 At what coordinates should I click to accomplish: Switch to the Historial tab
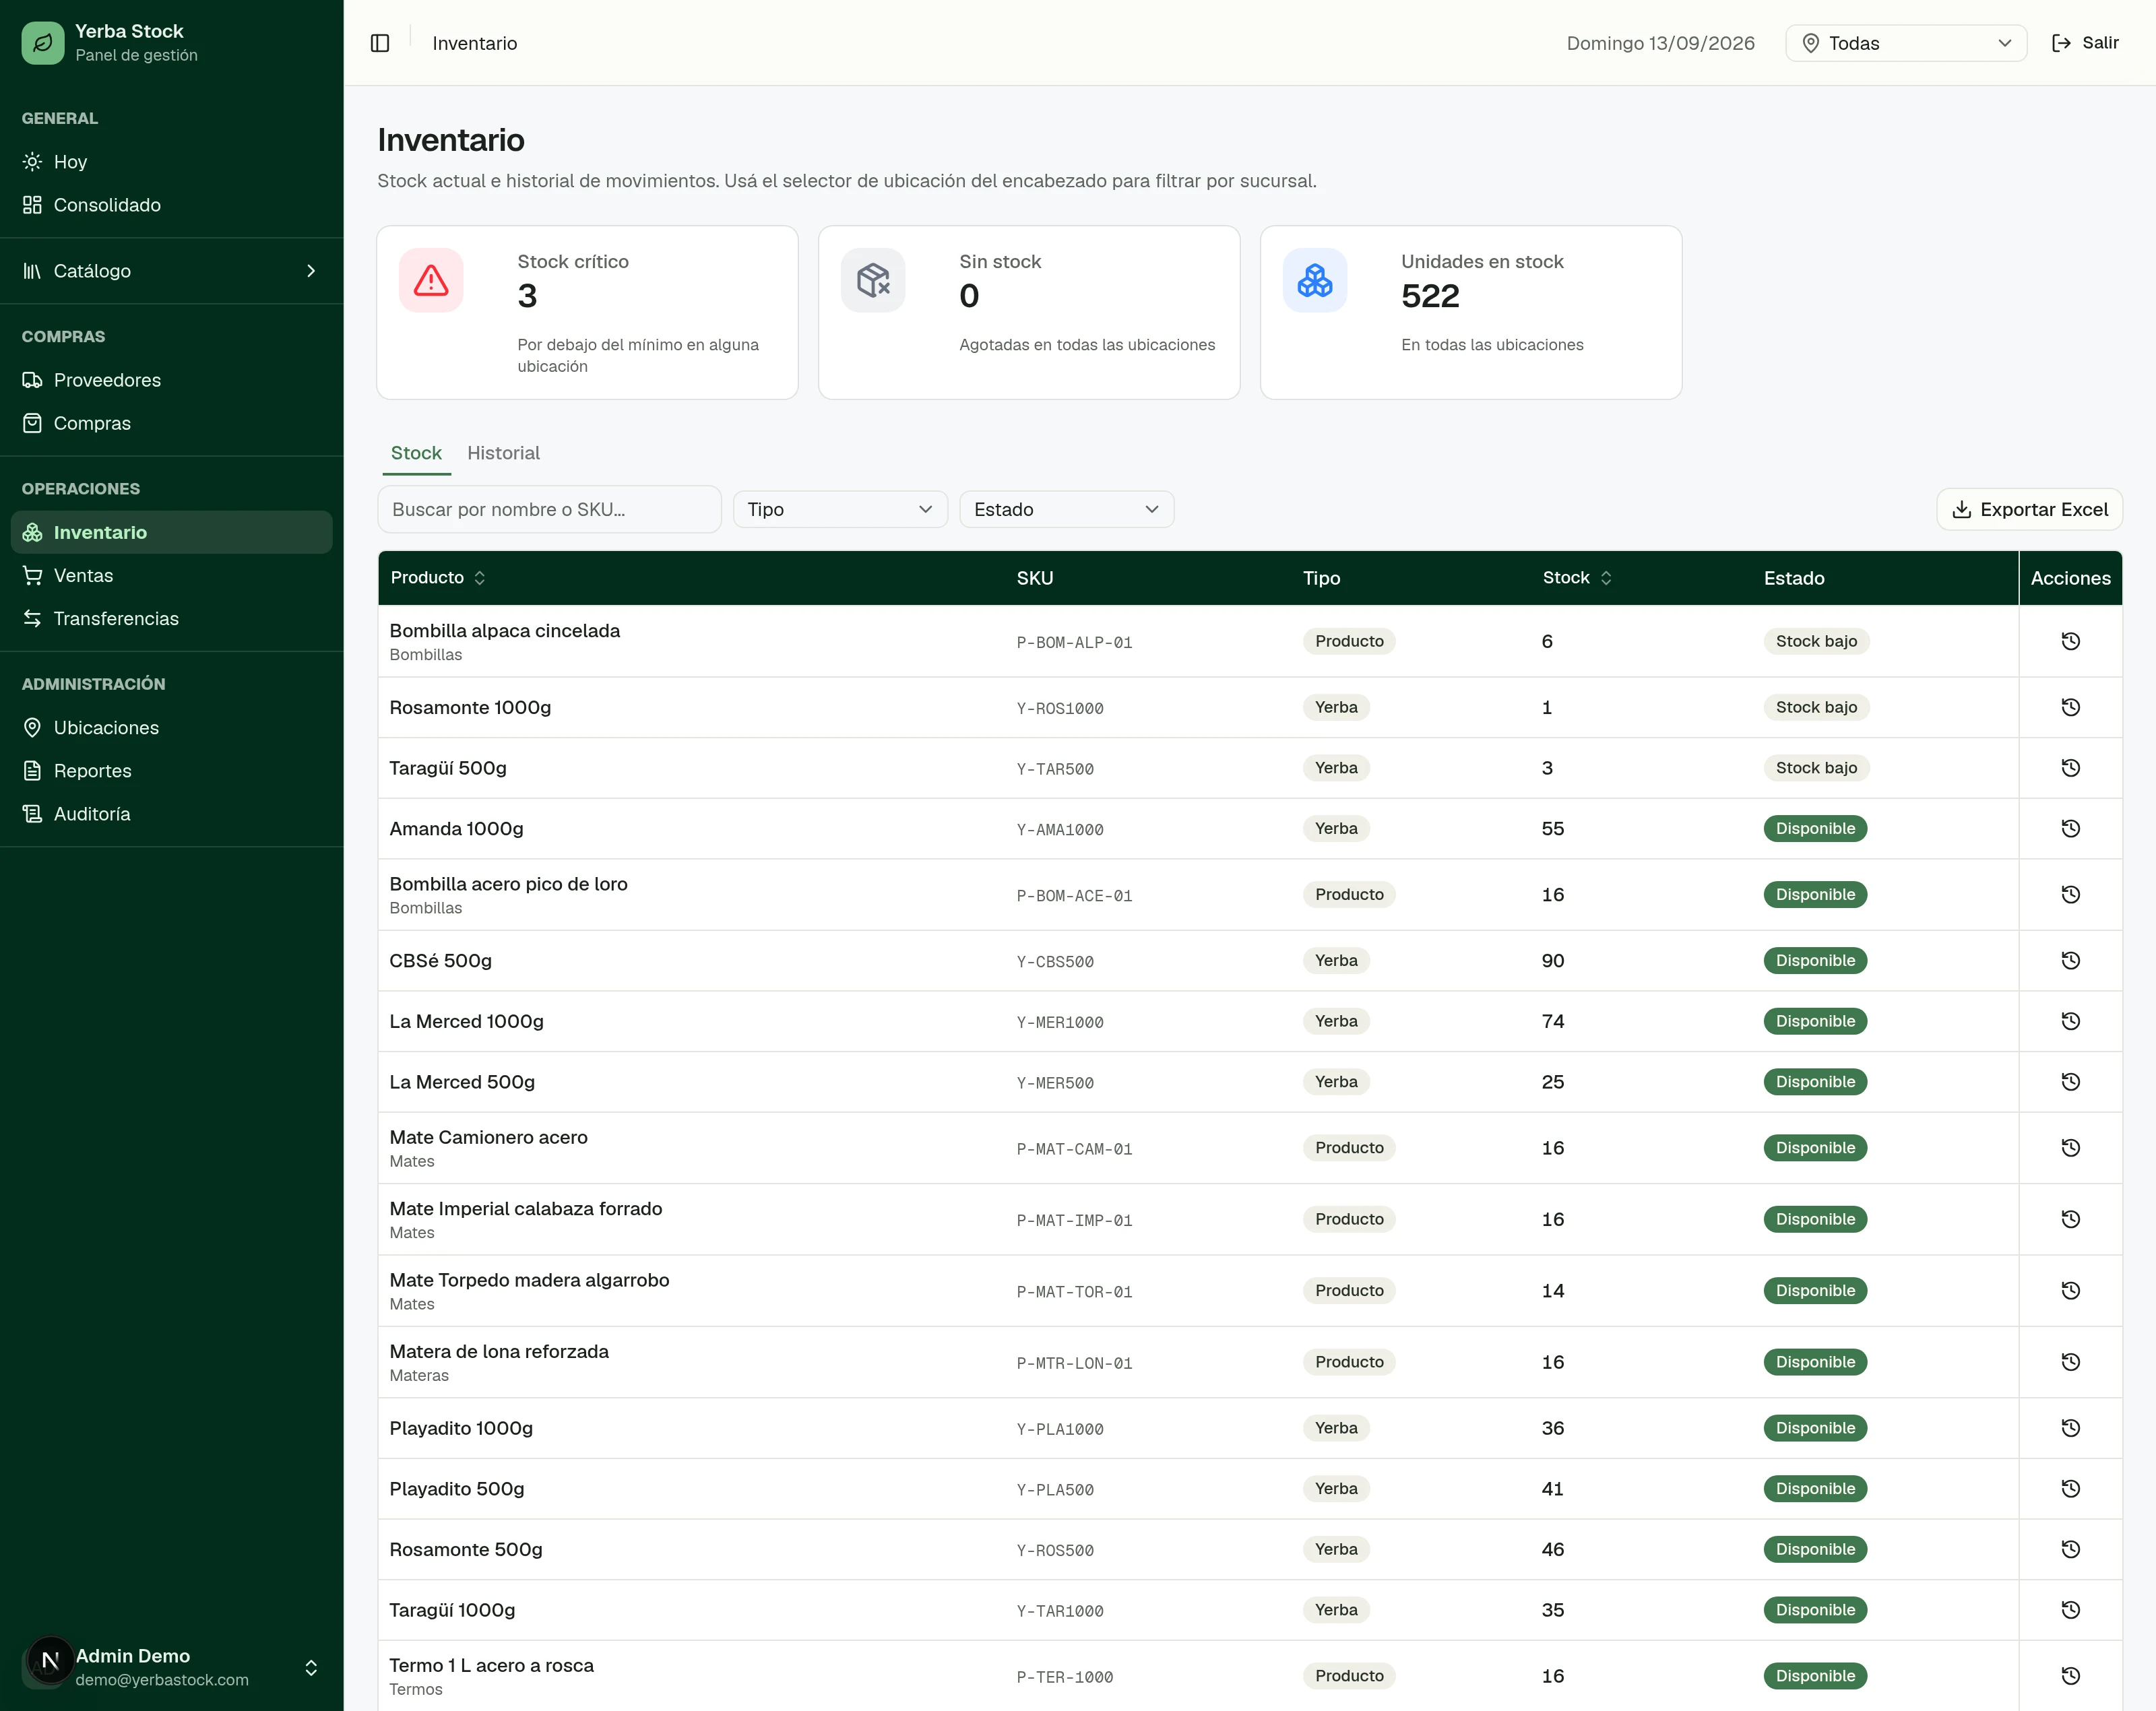click(x=503, y=453)
